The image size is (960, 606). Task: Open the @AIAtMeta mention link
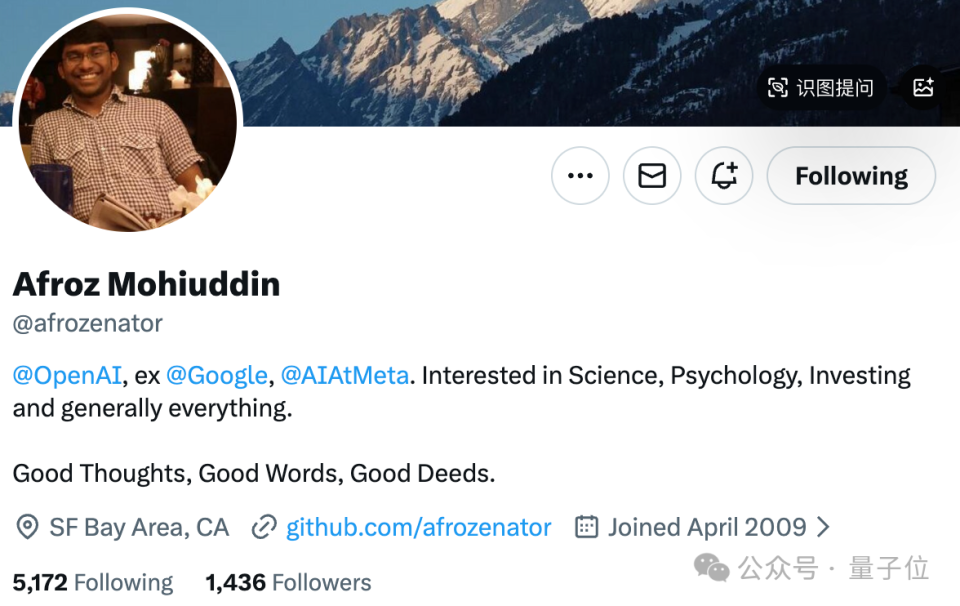click(345, 376)
